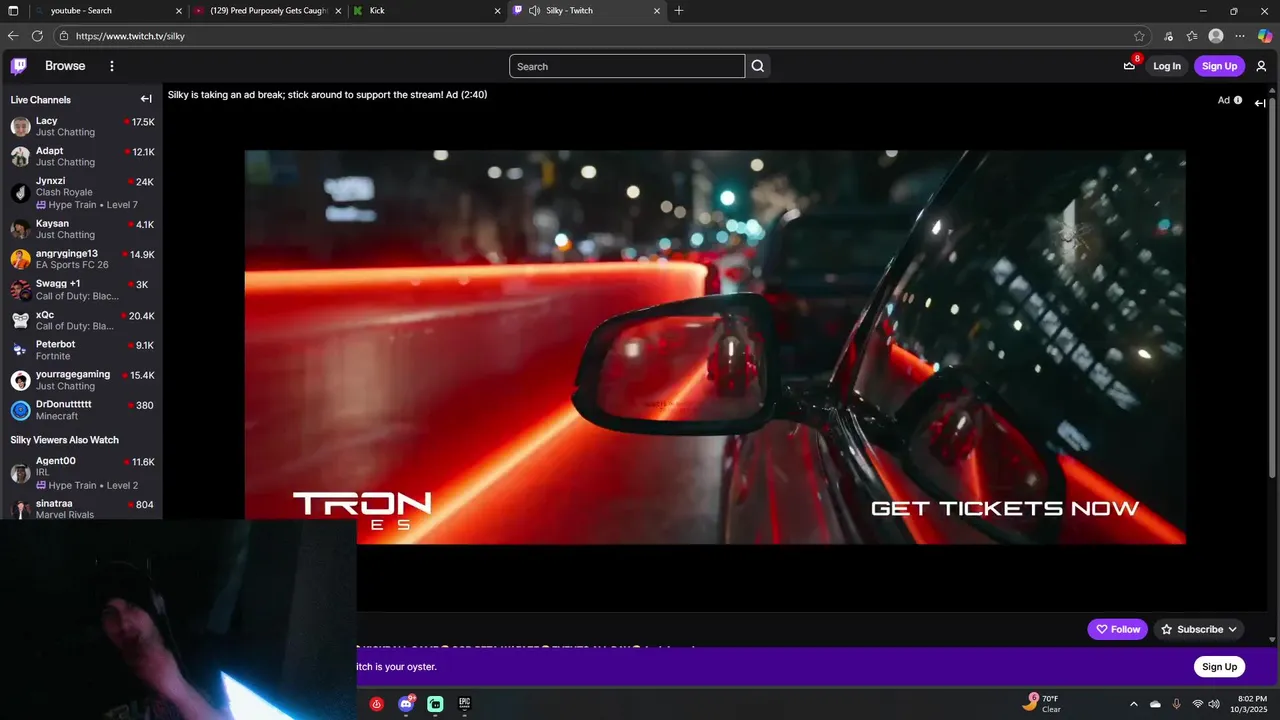Refresh the current page

point(37,35)
